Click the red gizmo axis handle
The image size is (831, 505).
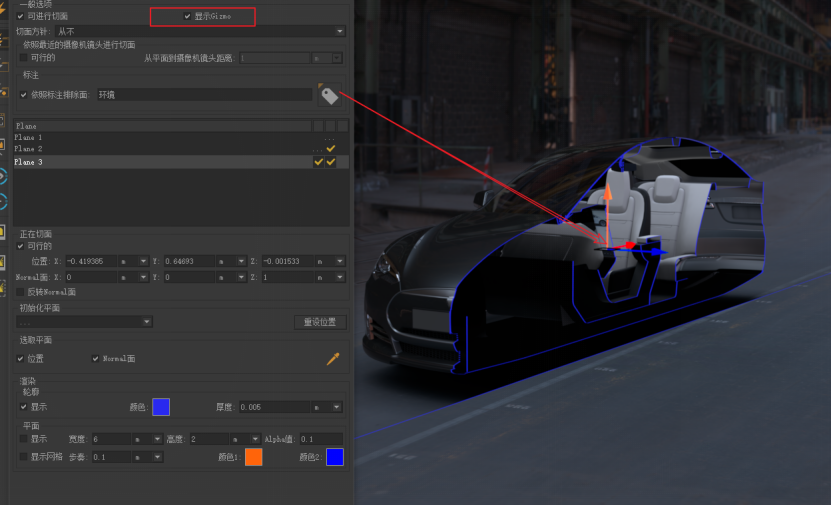click(x=628, y=245)
